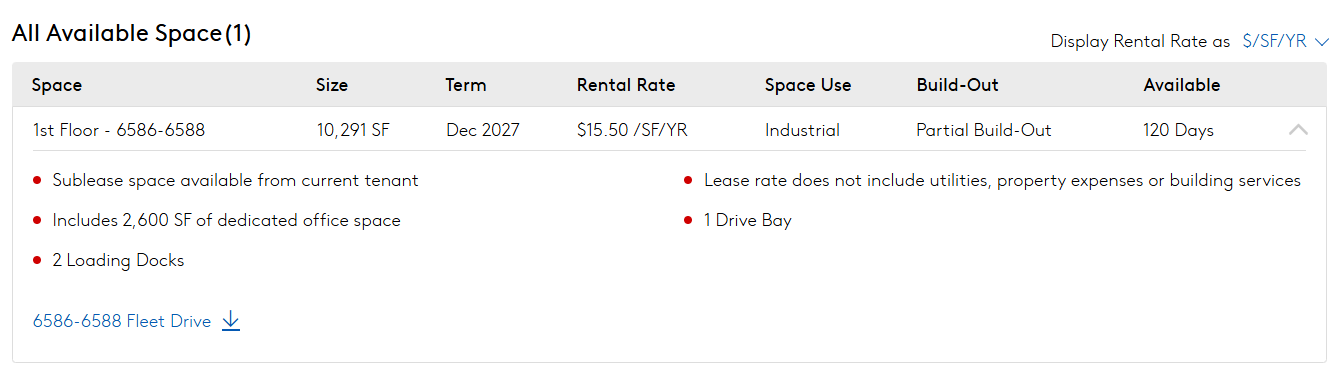Click the Available column header
The height and width of the screenshot is (371, 1338).
click(x=1182, y=85)
